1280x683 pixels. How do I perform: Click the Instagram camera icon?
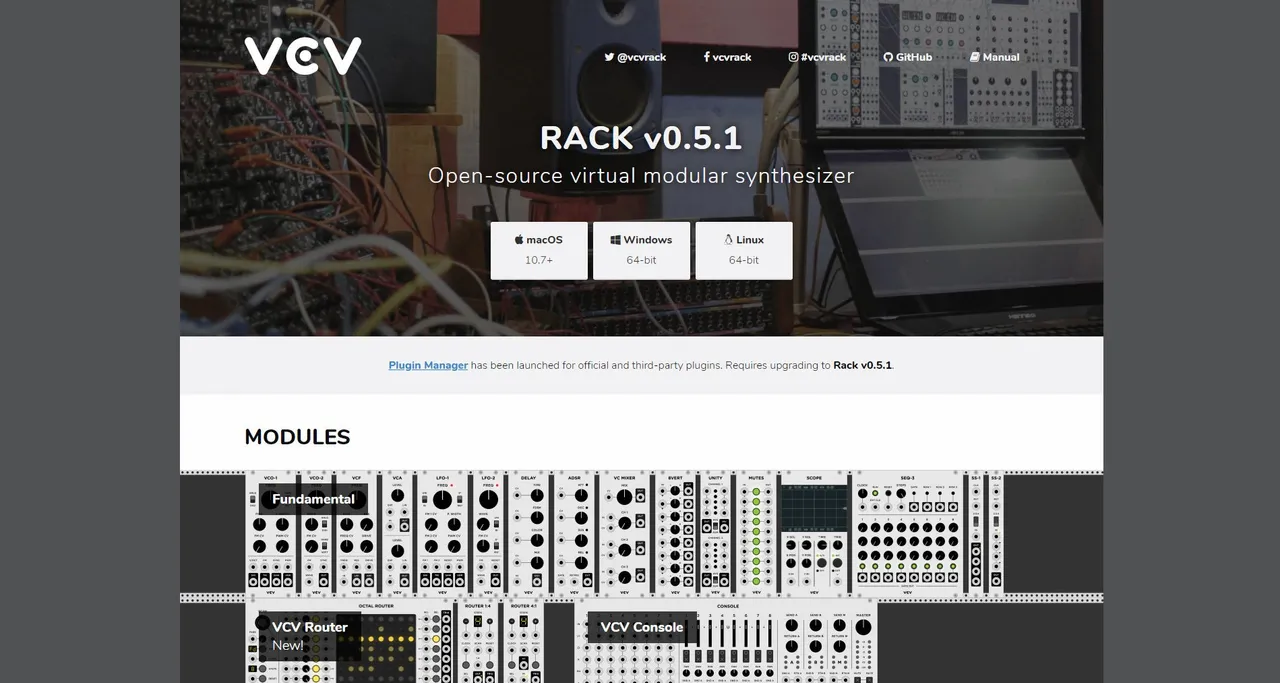coord(793,57)
